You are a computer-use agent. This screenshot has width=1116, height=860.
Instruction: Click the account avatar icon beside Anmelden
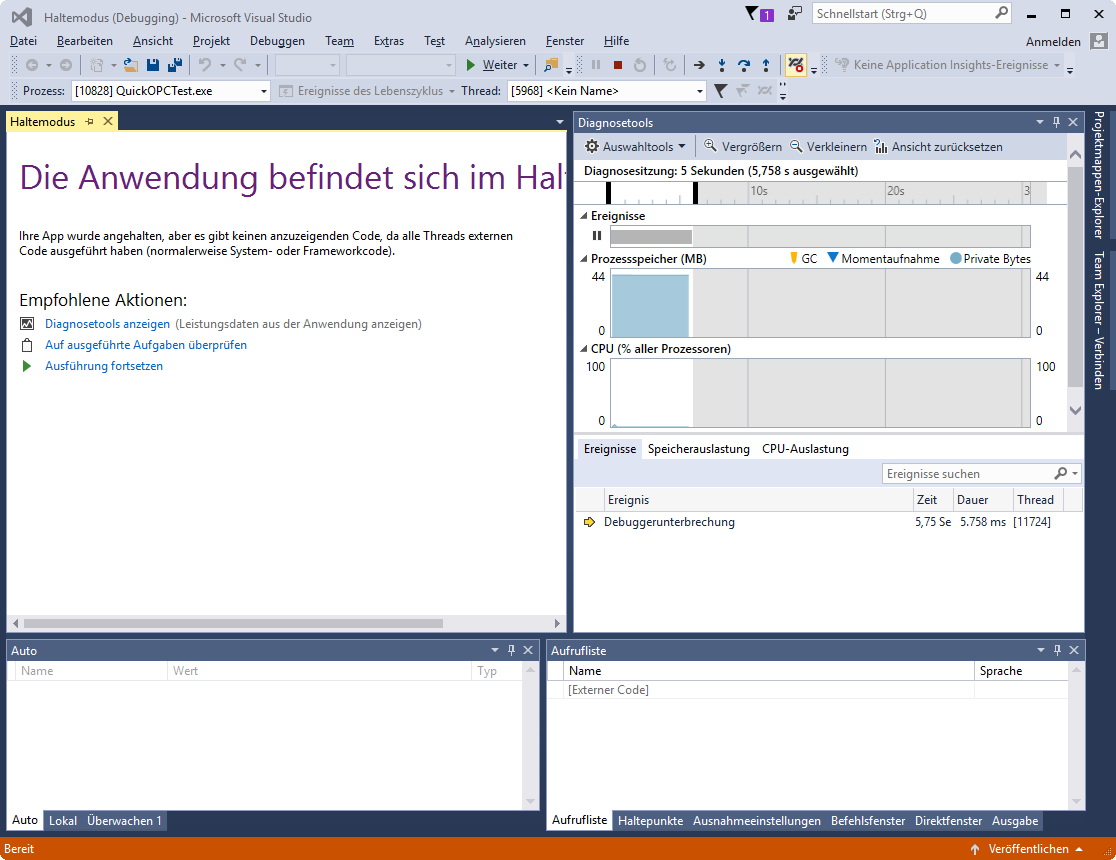coord(1099,41)
